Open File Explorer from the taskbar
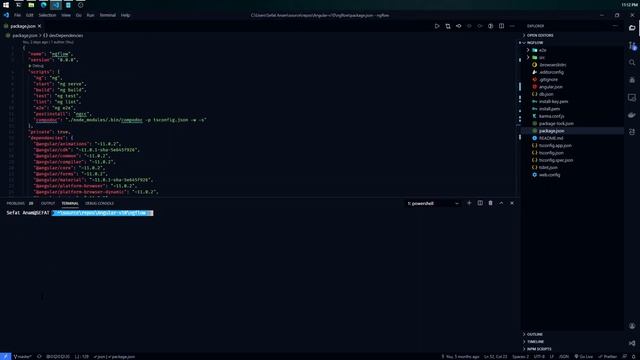The height and width of the screenshot is (360, 640). [31, 5]
